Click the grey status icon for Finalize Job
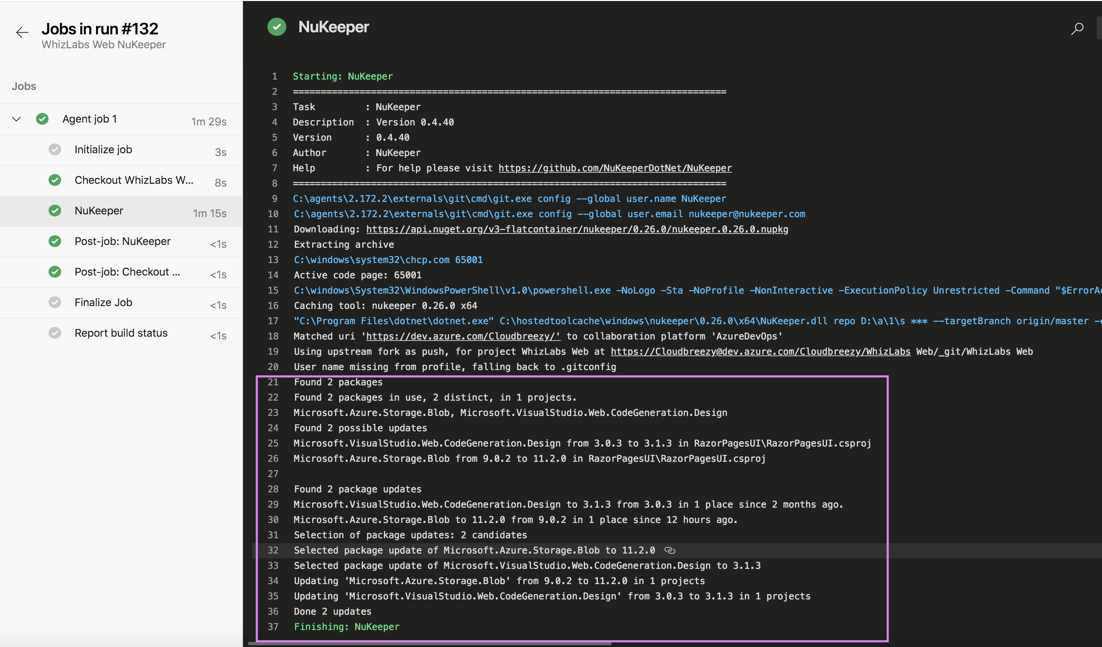 point(55,302)
